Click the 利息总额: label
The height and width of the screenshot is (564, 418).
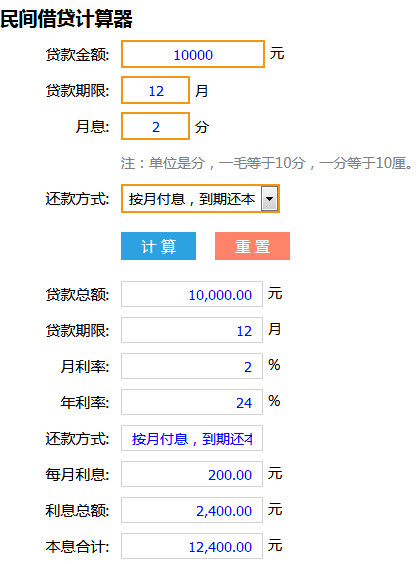click(x=77, y=510)
